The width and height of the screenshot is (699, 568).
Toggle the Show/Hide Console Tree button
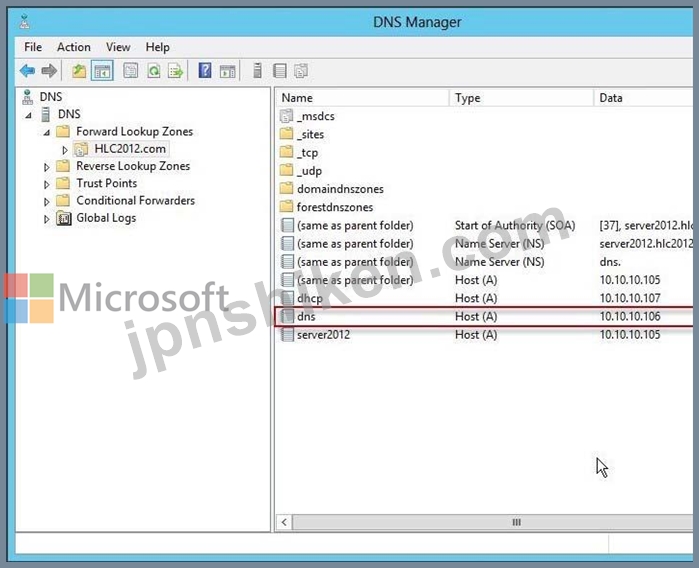click(x=102, y=70)
